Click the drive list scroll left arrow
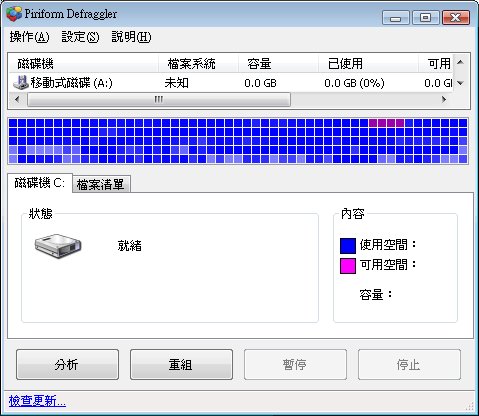The image size is (479, 416). 18,99
